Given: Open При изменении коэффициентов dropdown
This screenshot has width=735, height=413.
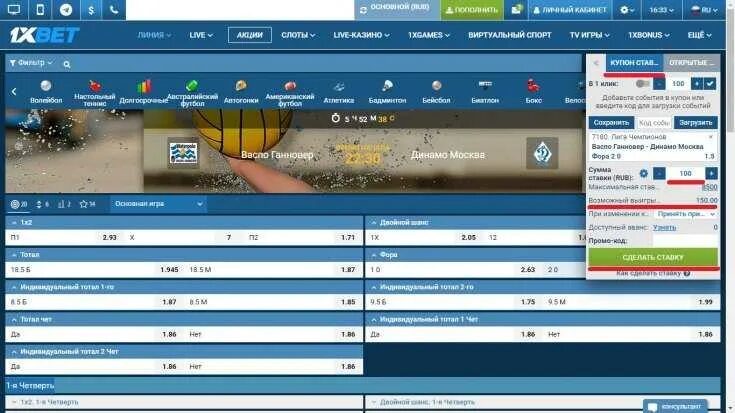Looking at the screenshot, I should [686, 214].
